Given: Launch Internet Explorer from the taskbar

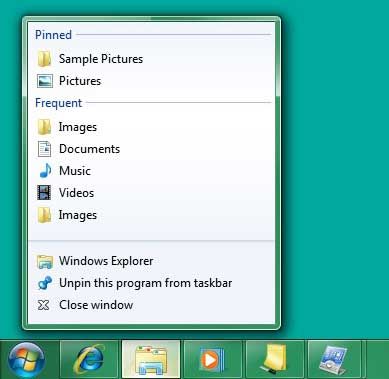Looking at the screenshot, I should 89,360.
